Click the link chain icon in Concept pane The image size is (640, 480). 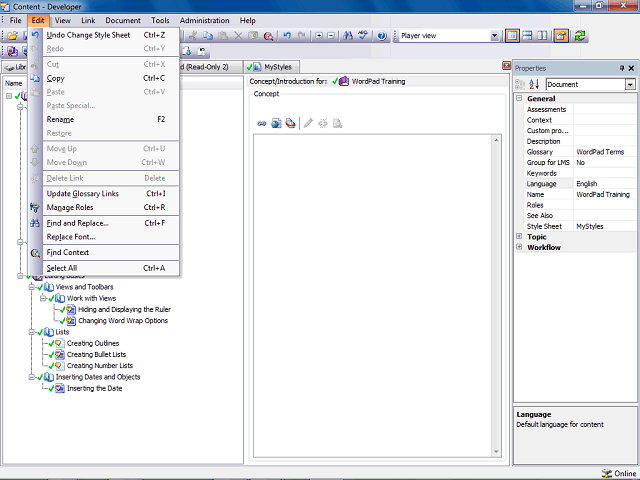[x=262, y=123]
